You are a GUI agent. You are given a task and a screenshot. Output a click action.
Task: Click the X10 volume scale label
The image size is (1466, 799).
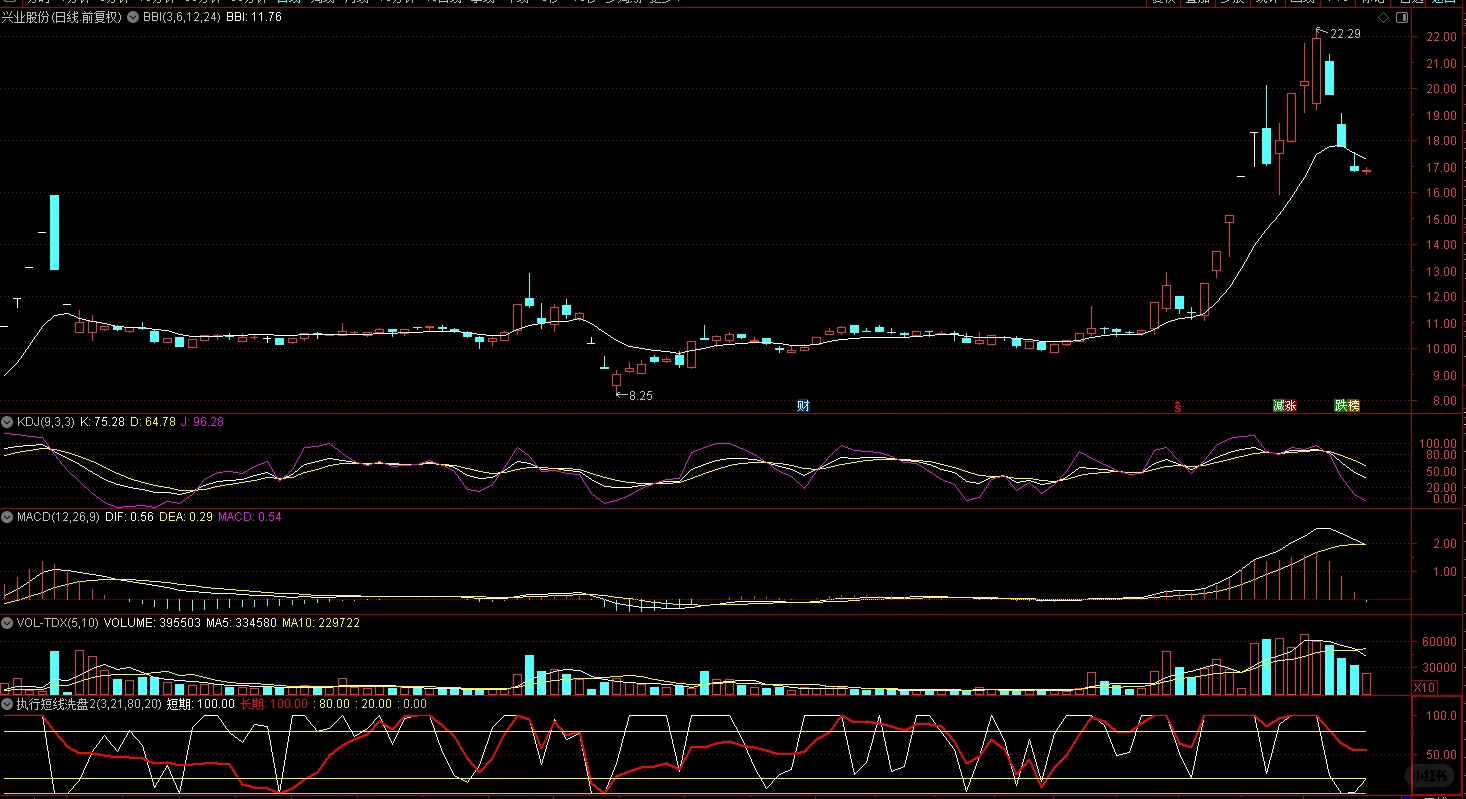pyautogui.click(x=1424, y=687)
